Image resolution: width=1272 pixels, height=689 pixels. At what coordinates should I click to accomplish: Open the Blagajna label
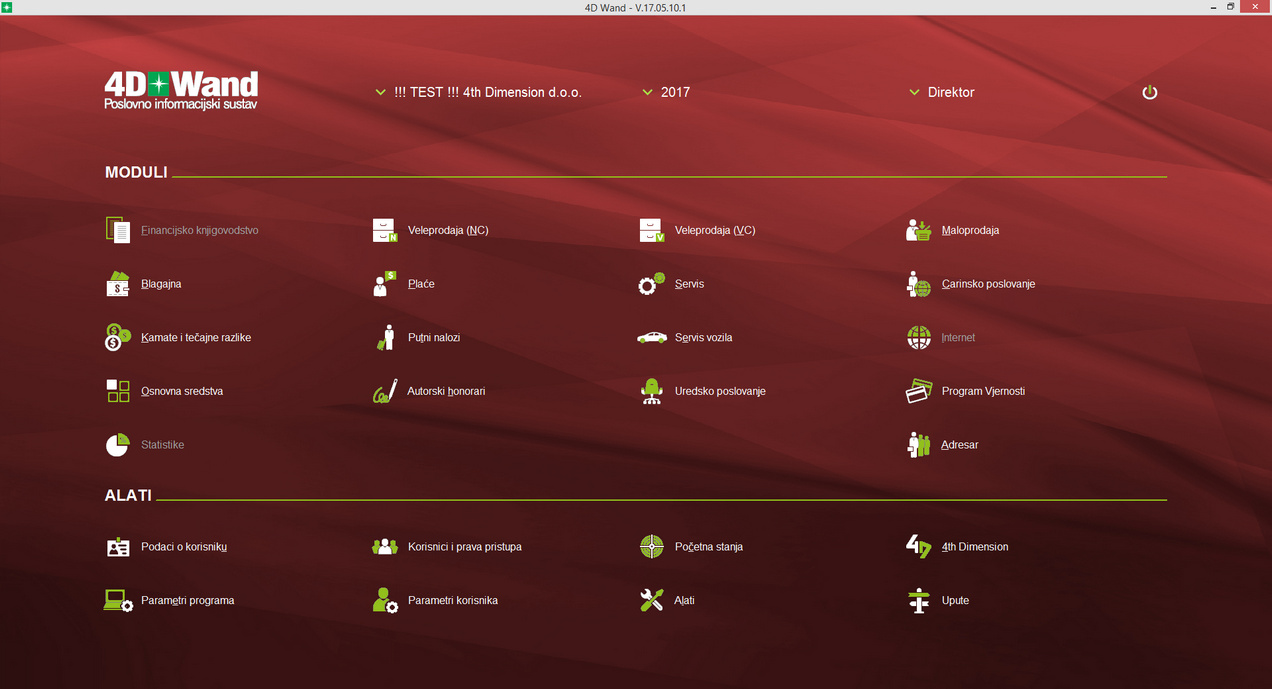[161, 284]
